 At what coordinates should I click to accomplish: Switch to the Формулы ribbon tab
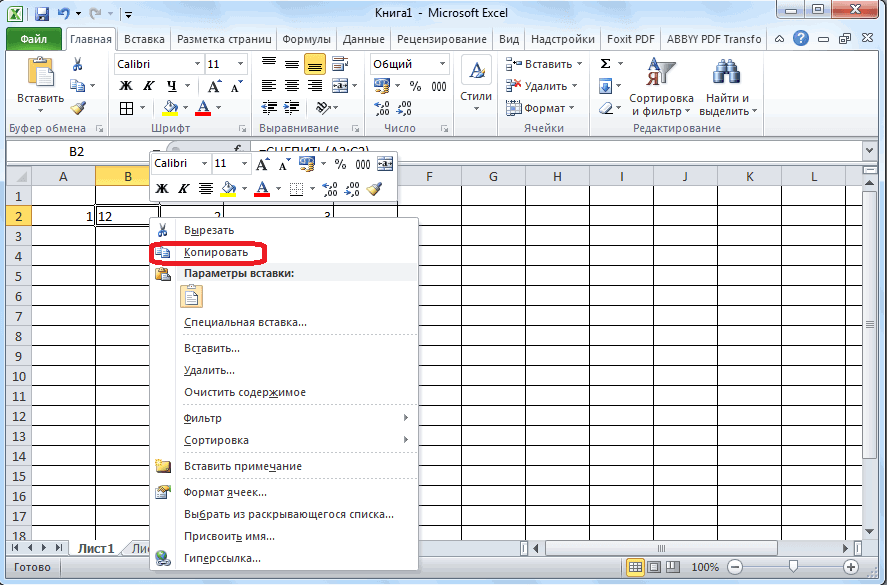coord(306,39)
